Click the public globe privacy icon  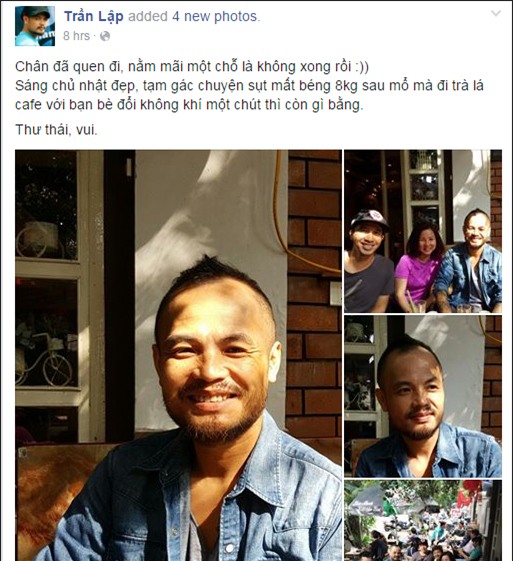click(x=105, y=36)
